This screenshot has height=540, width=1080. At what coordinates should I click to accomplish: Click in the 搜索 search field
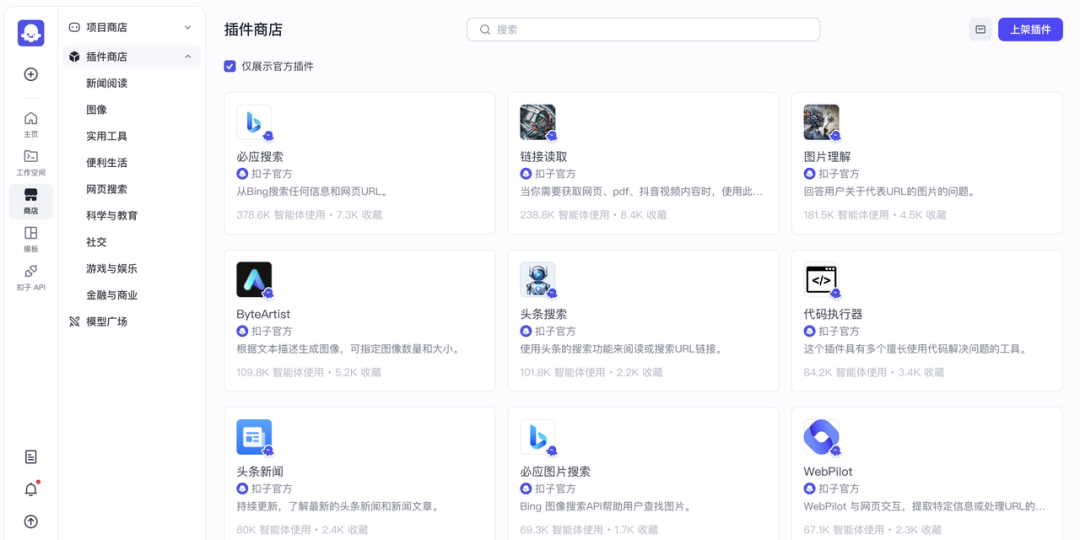point(643,30)
